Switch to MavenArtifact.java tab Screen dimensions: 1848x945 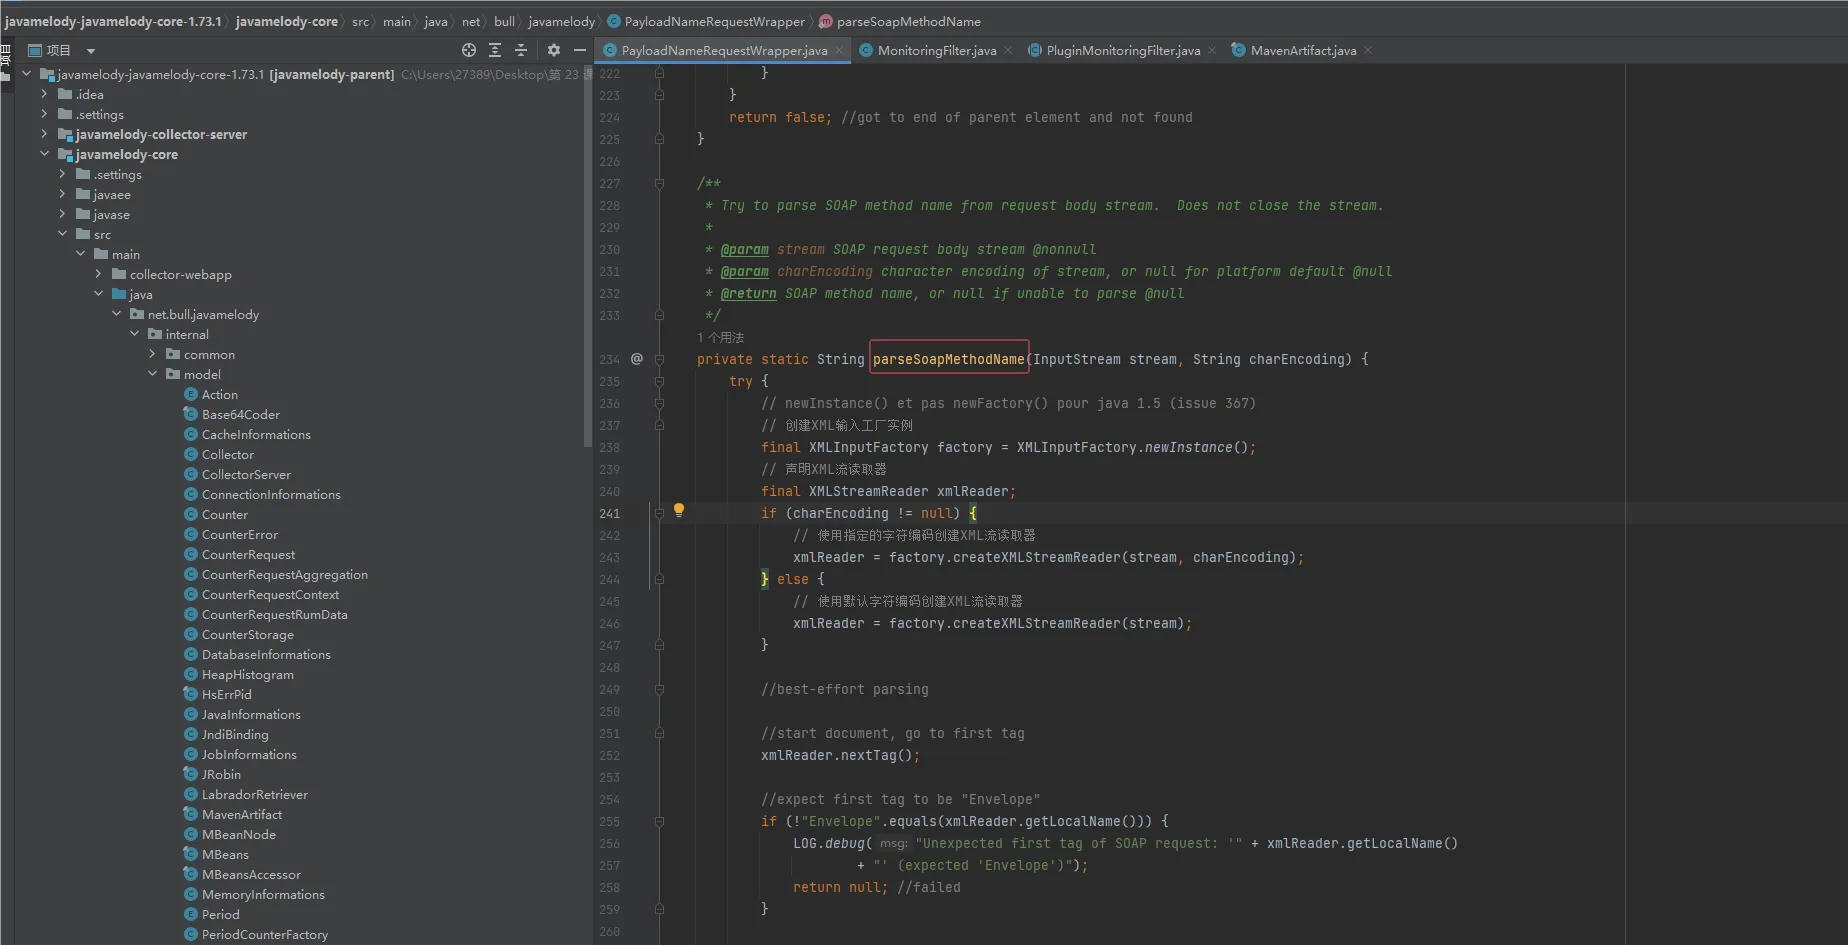coord(1302,51)
